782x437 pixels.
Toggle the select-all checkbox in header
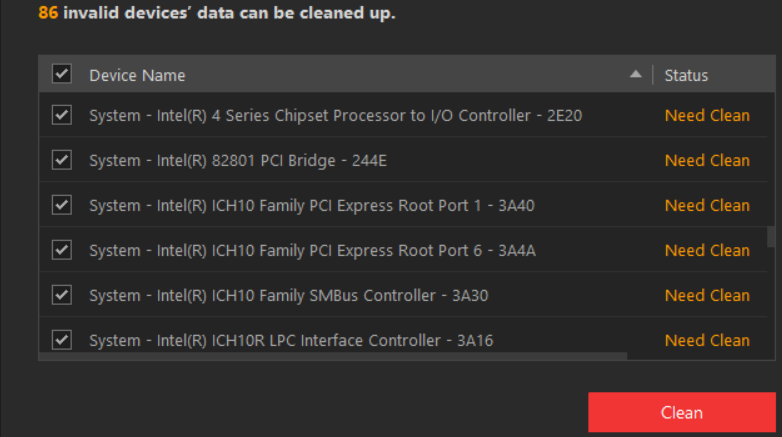(x=62, y=74)
